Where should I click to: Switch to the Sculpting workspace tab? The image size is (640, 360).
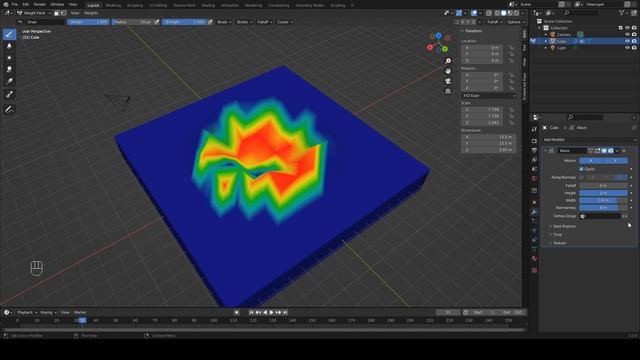pyautogui.click(x=135, y=5)
